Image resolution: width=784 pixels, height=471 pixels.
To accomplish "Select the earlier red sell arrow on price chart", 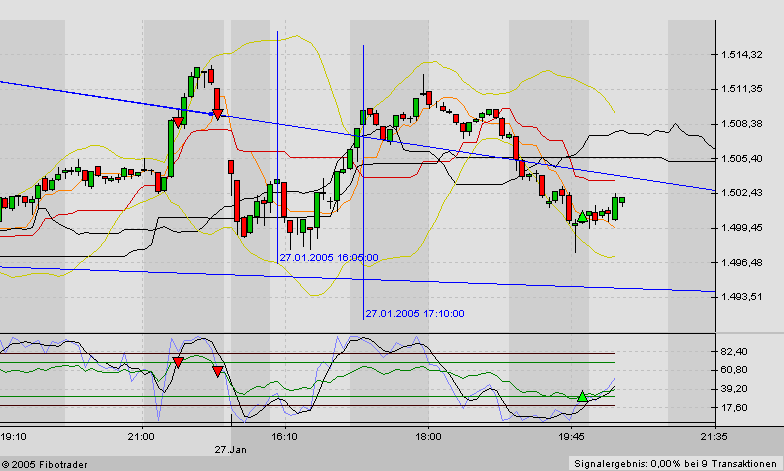I will [178, 122].
